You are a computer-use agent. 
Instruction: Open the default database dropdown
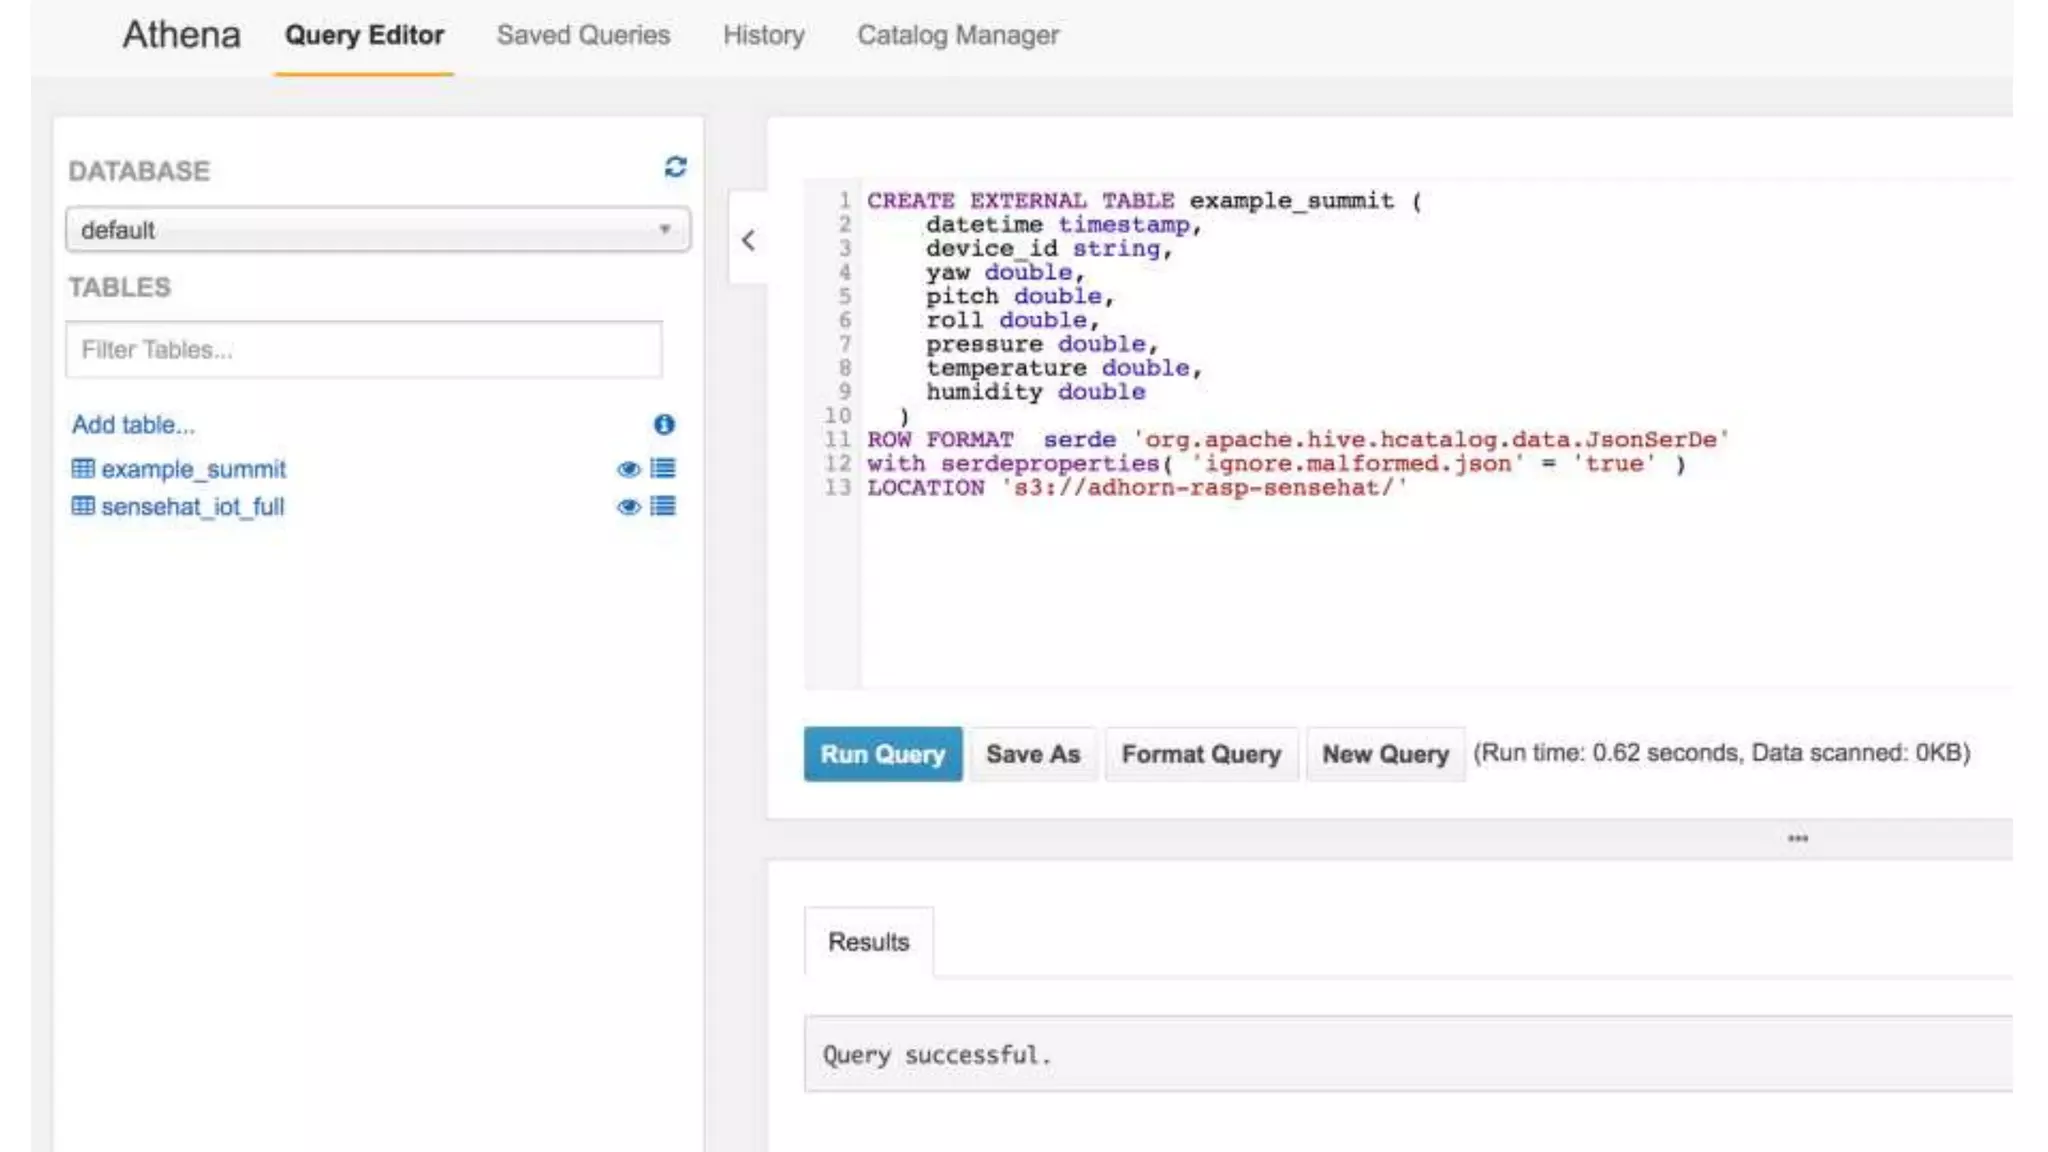377,230
